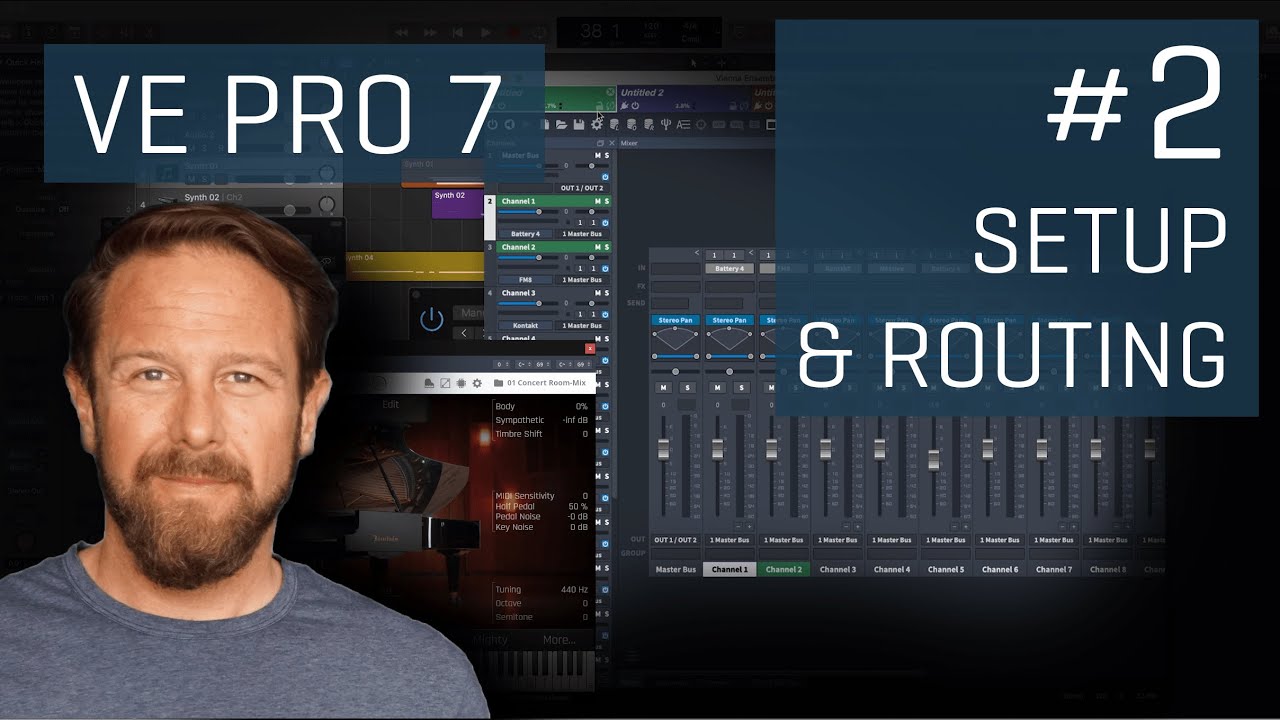This screenshot has height=720, width=1280.
Task: Select Channel 7 label at mixer bottom
Action: [x=1054, y=569]
